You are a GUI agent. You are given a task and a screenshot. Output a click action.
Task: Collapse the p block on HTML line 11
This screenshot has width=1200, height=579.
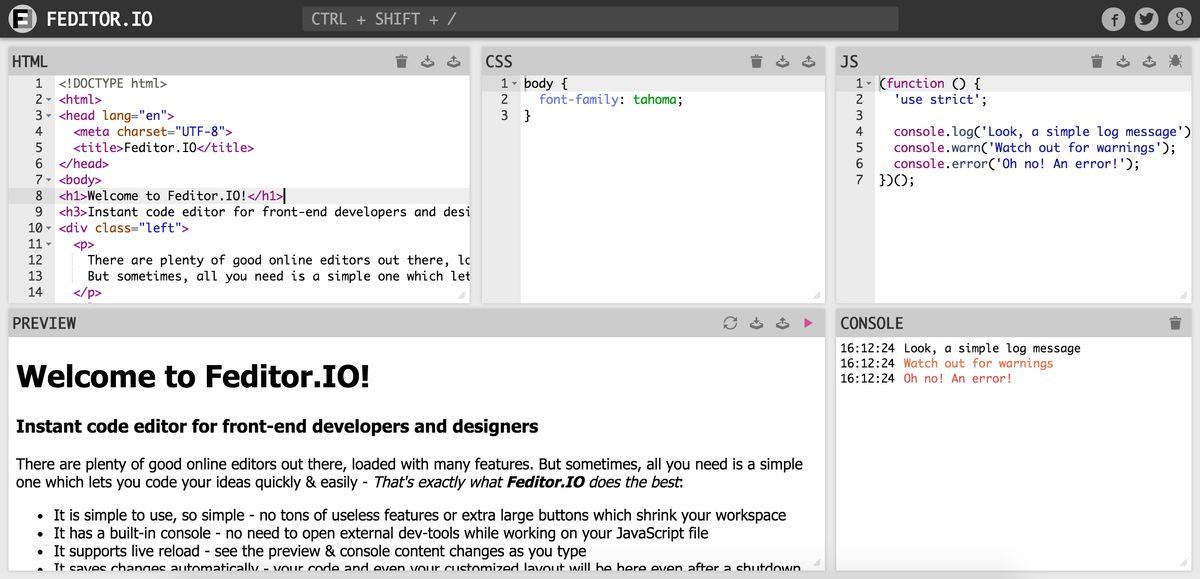click(x=49, y=244)
